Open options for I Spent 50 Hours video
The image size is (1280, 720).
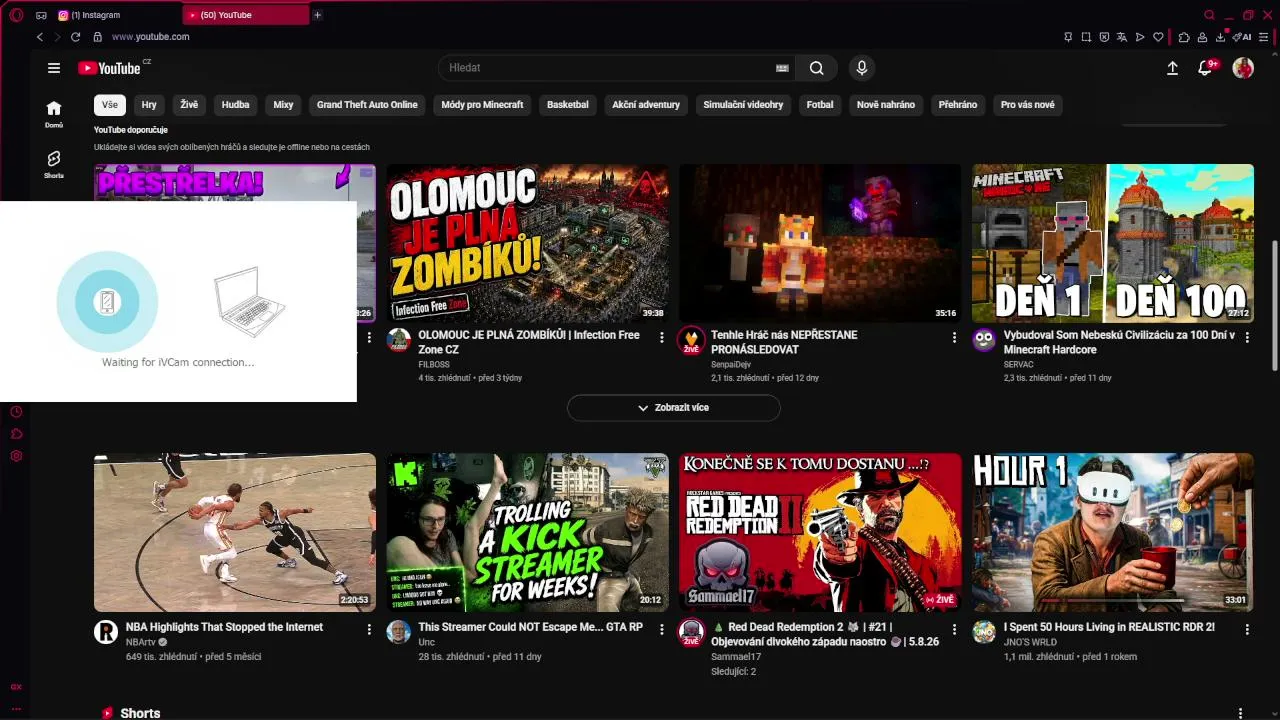pos(1247,630)
